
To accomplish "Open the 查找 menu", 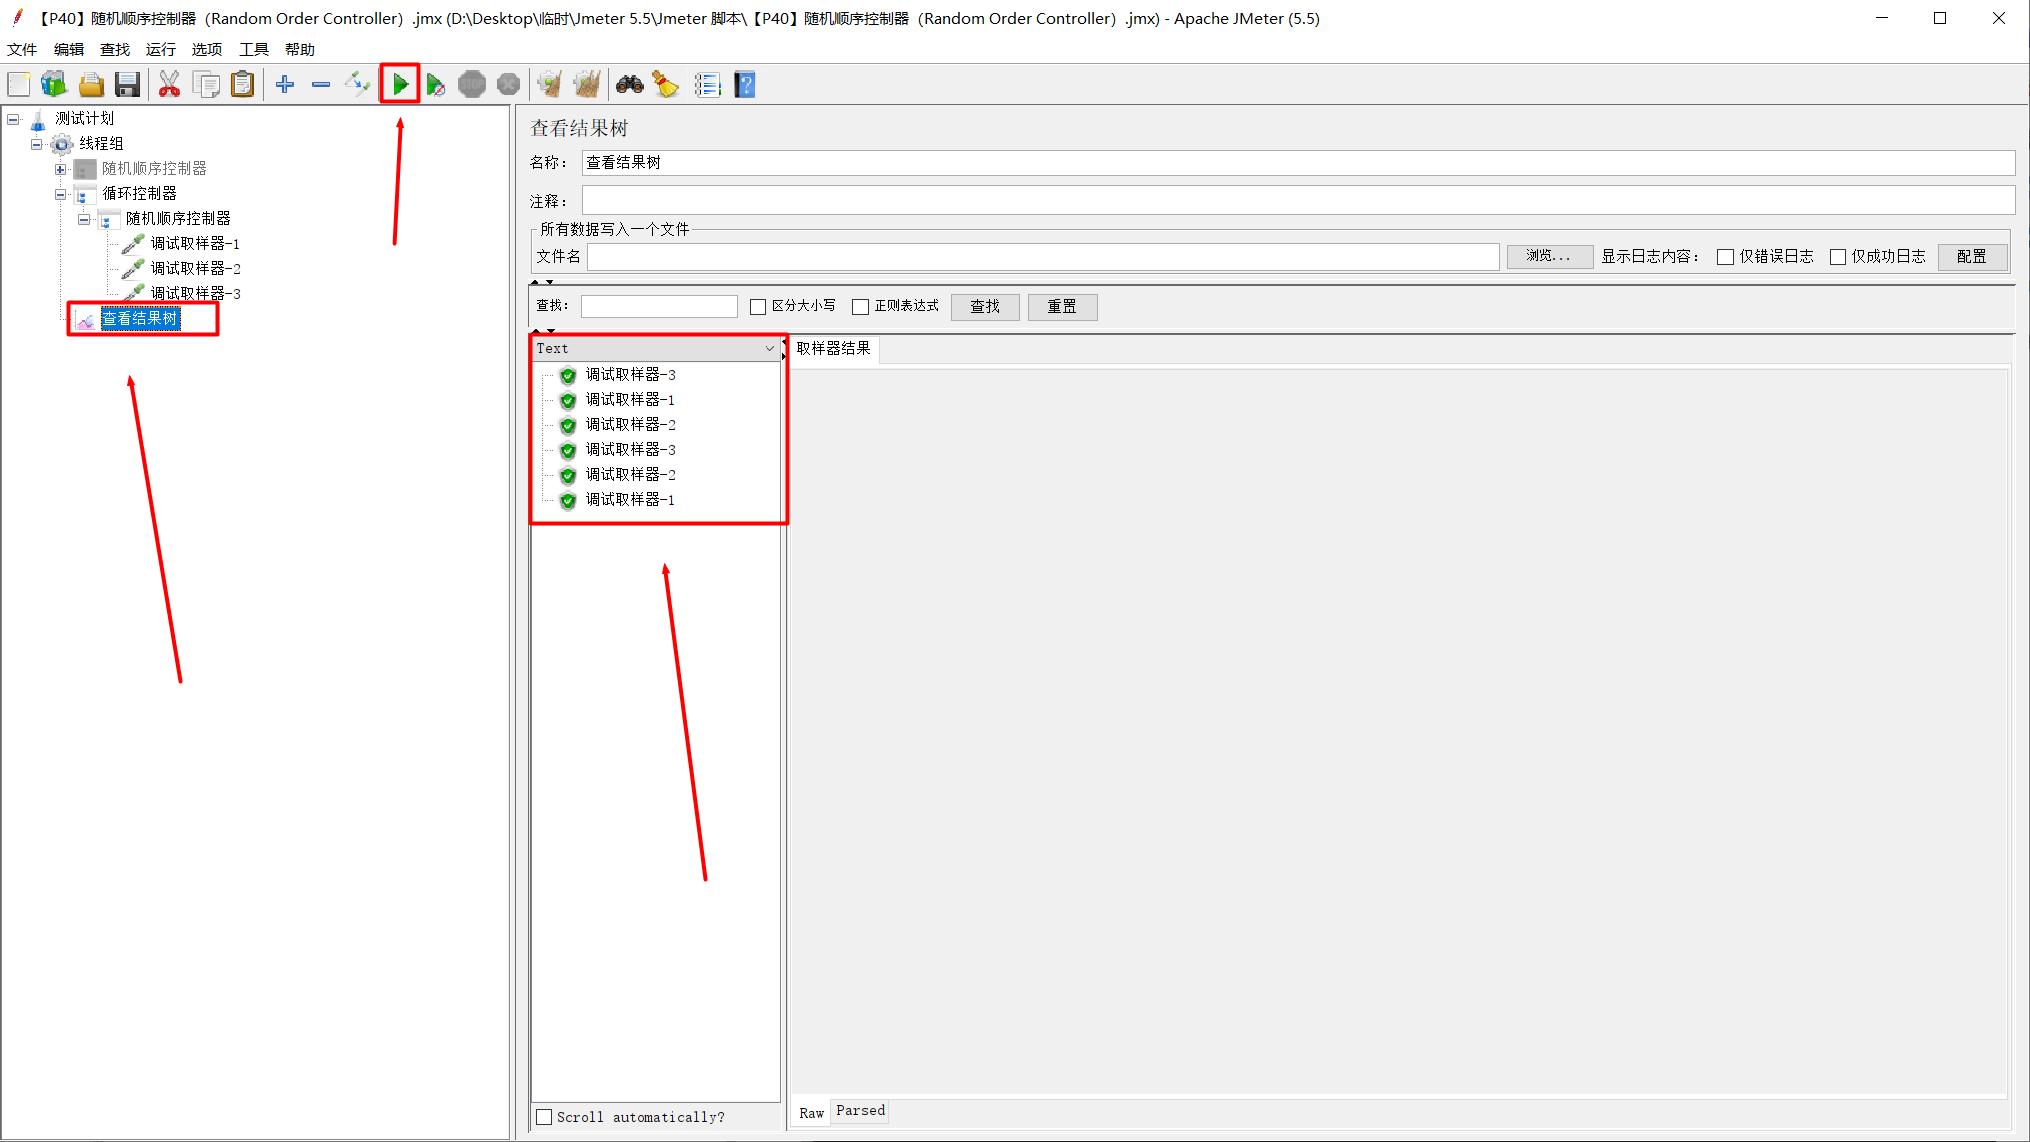I will point(115,49).
